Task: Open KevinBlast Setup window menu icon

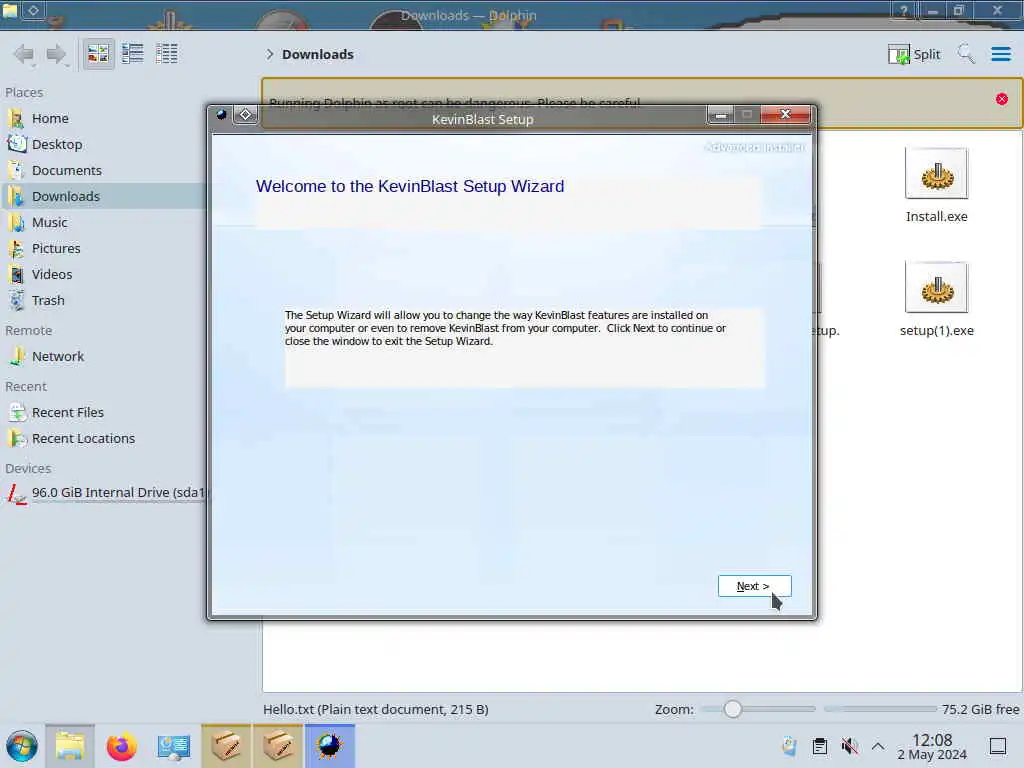Action: coord(221,114)
